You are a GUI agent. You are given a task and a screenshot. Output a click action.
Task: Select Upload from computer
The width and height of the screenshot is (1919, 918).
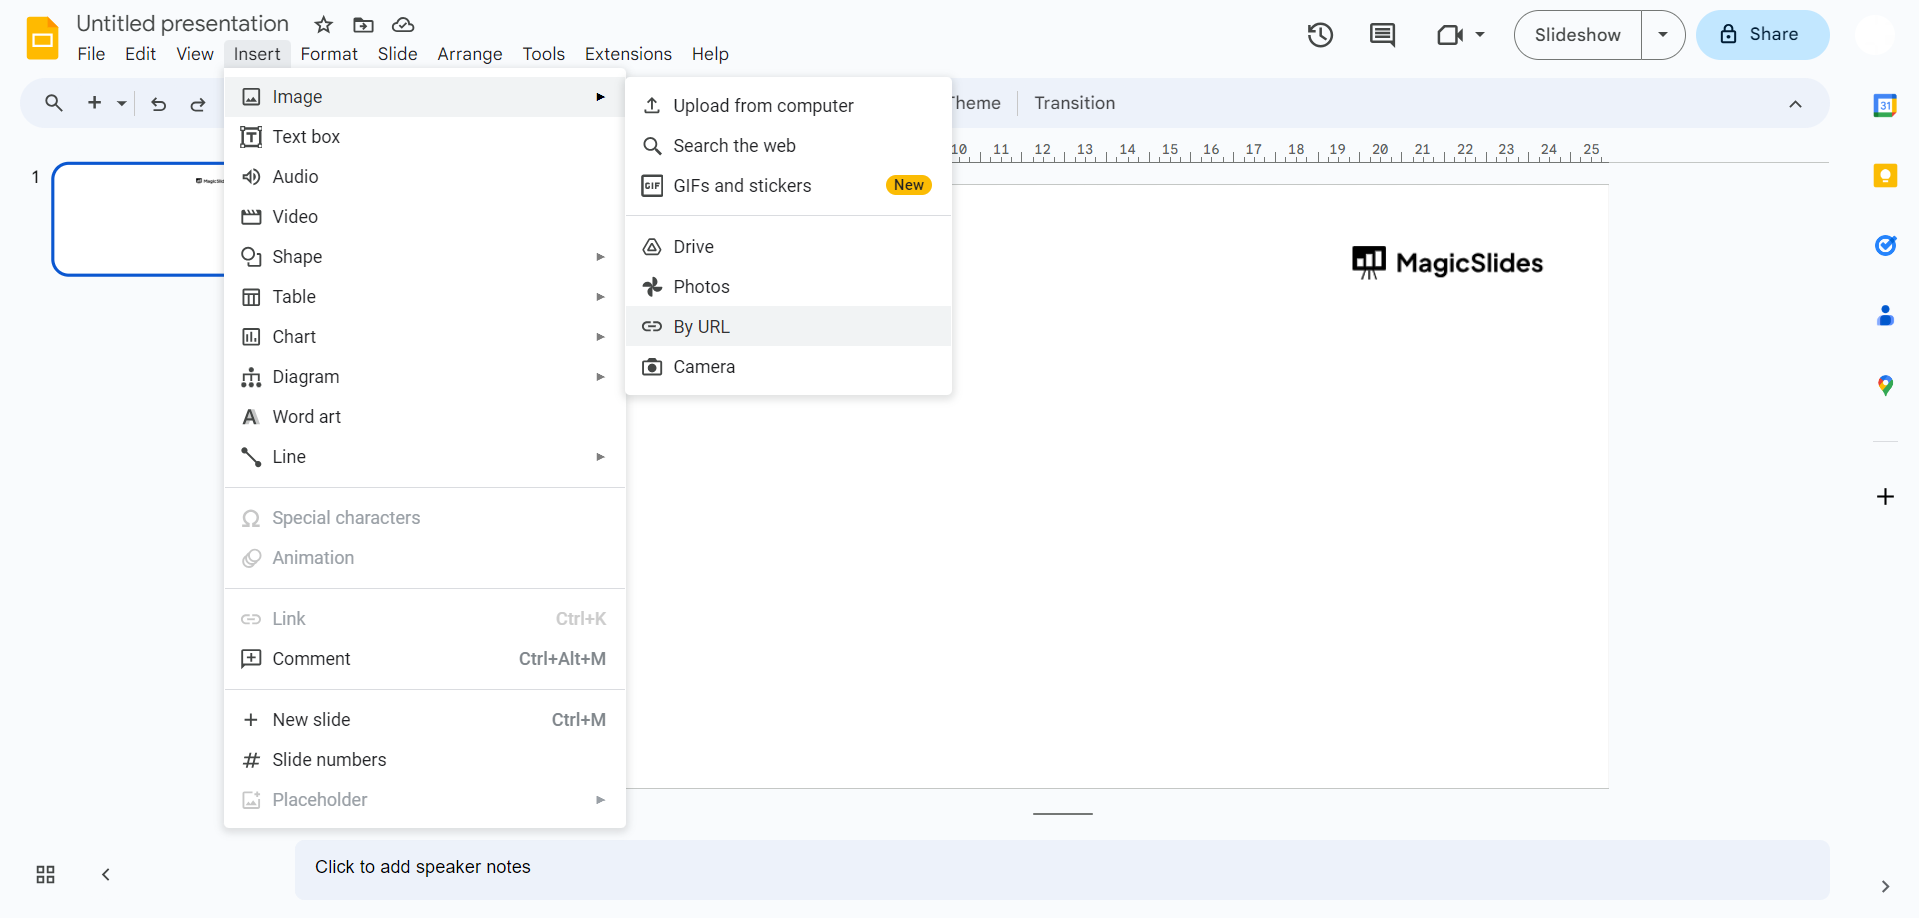[788, 106]
